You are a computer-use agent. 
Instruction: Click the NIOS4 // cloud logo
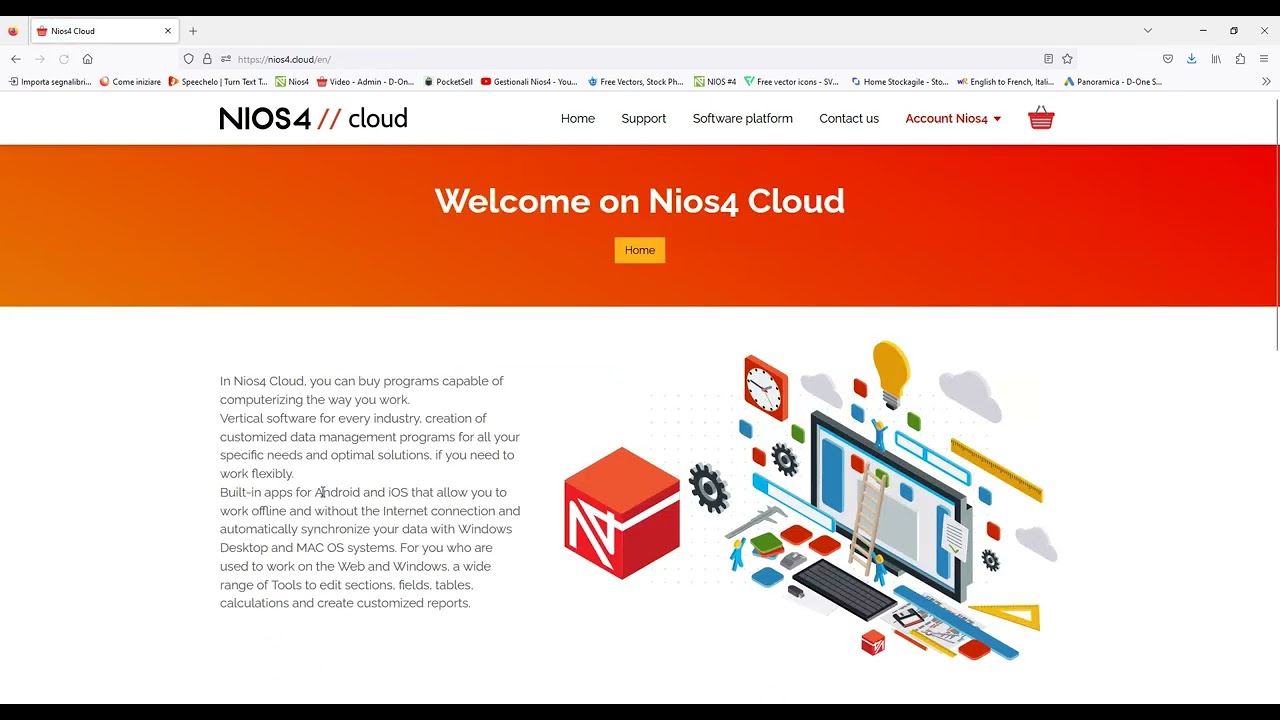(313, 118)
